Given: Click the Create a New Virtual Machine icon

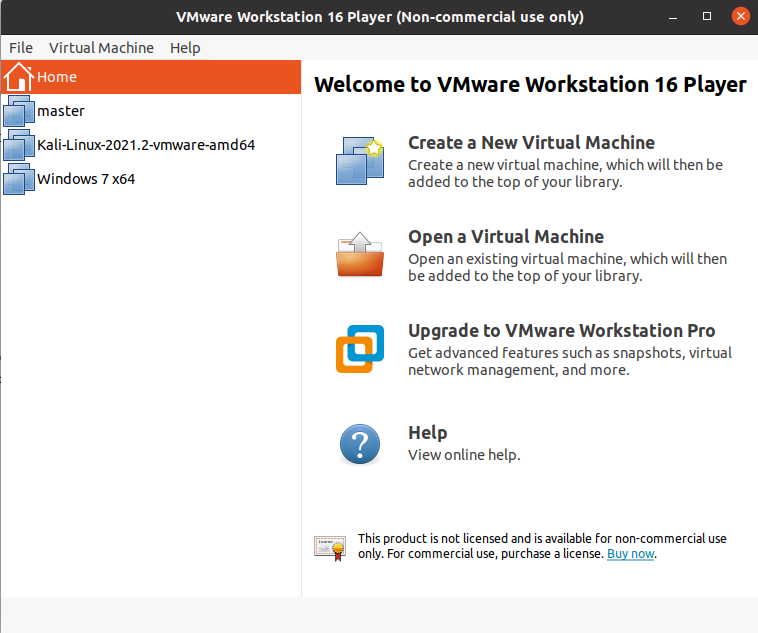Looking at the screenshot, I should click(359, 160).
